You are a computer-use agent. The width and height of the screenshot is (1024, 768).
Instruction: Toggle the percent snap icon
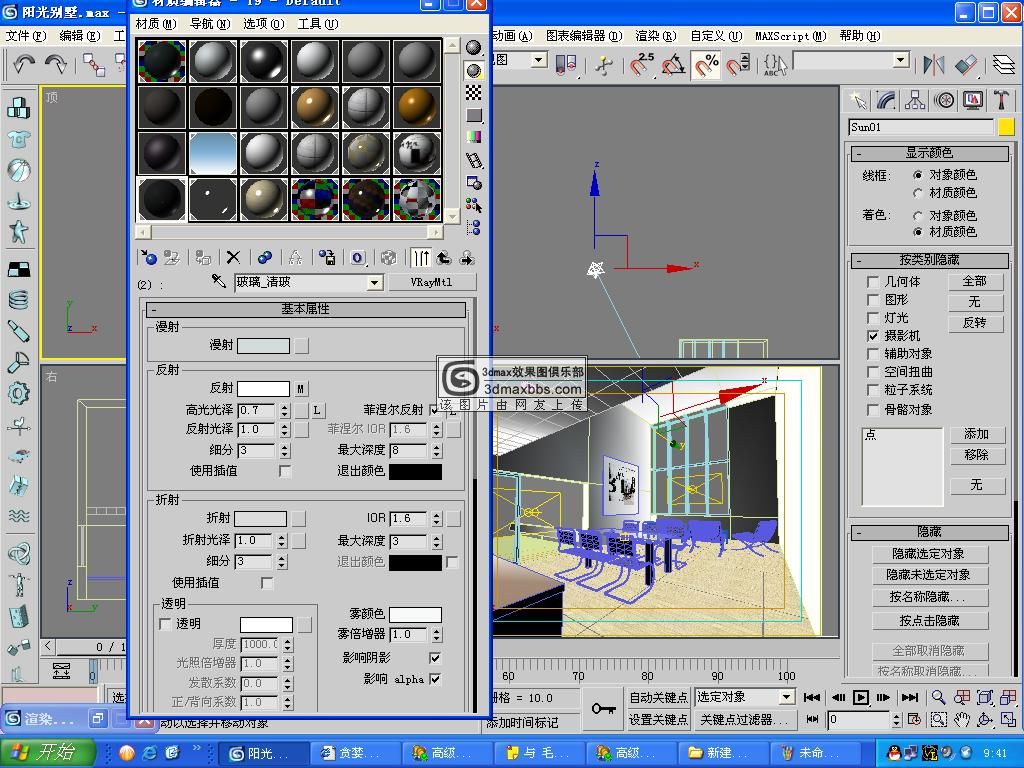tap(706, 64)
